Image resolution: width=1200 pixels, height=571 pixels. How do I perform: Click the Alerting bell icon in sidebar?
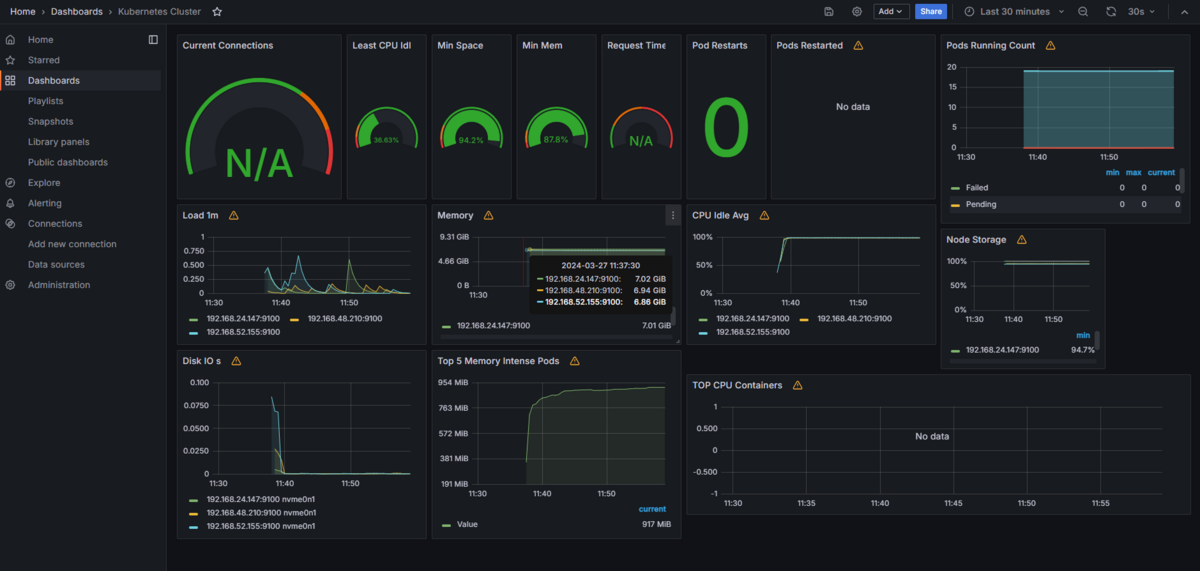click(10, 203)
